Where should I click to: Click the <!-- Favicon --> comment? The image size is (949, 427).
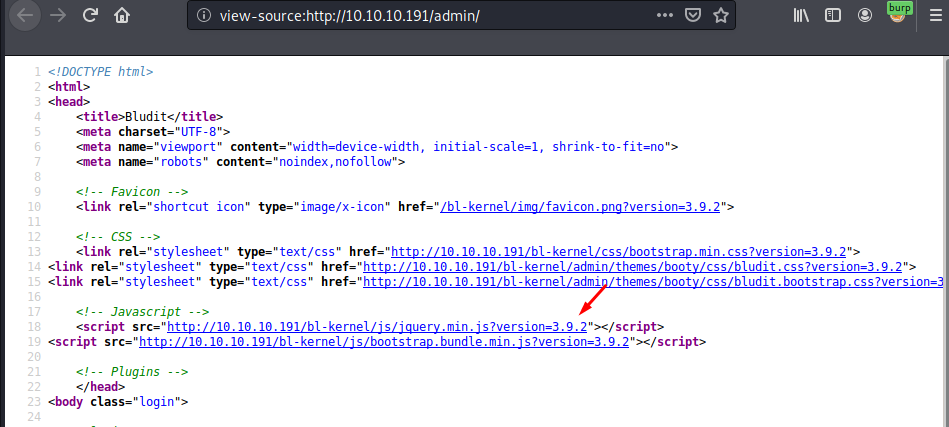coord(133,192)
